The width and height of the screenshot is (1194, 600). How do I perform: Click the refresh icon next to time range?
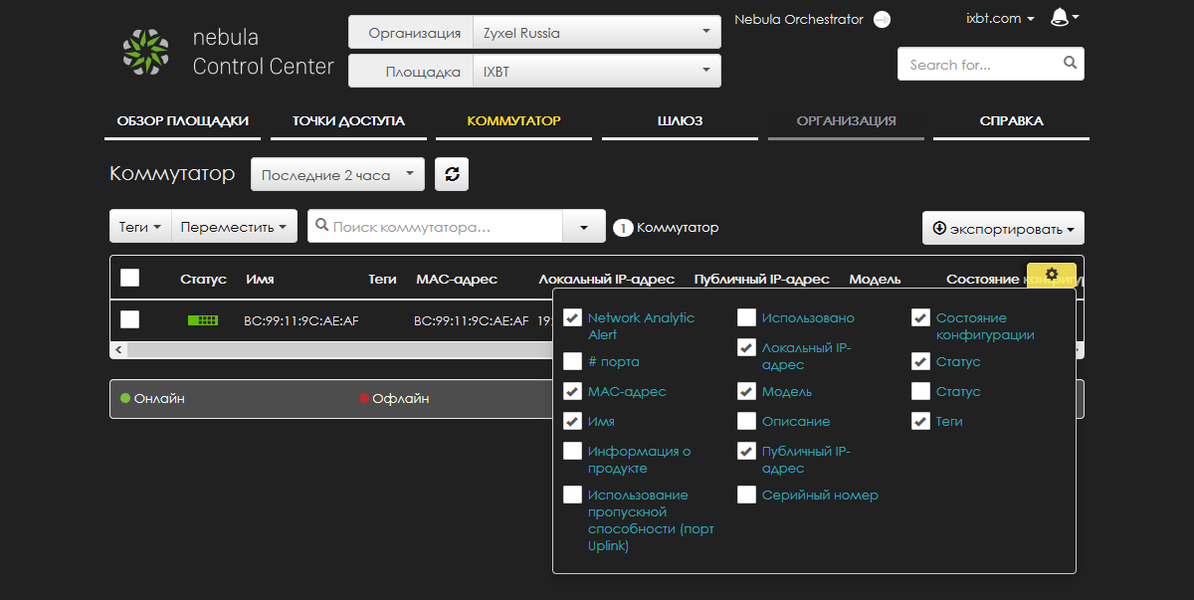point(452,174)
